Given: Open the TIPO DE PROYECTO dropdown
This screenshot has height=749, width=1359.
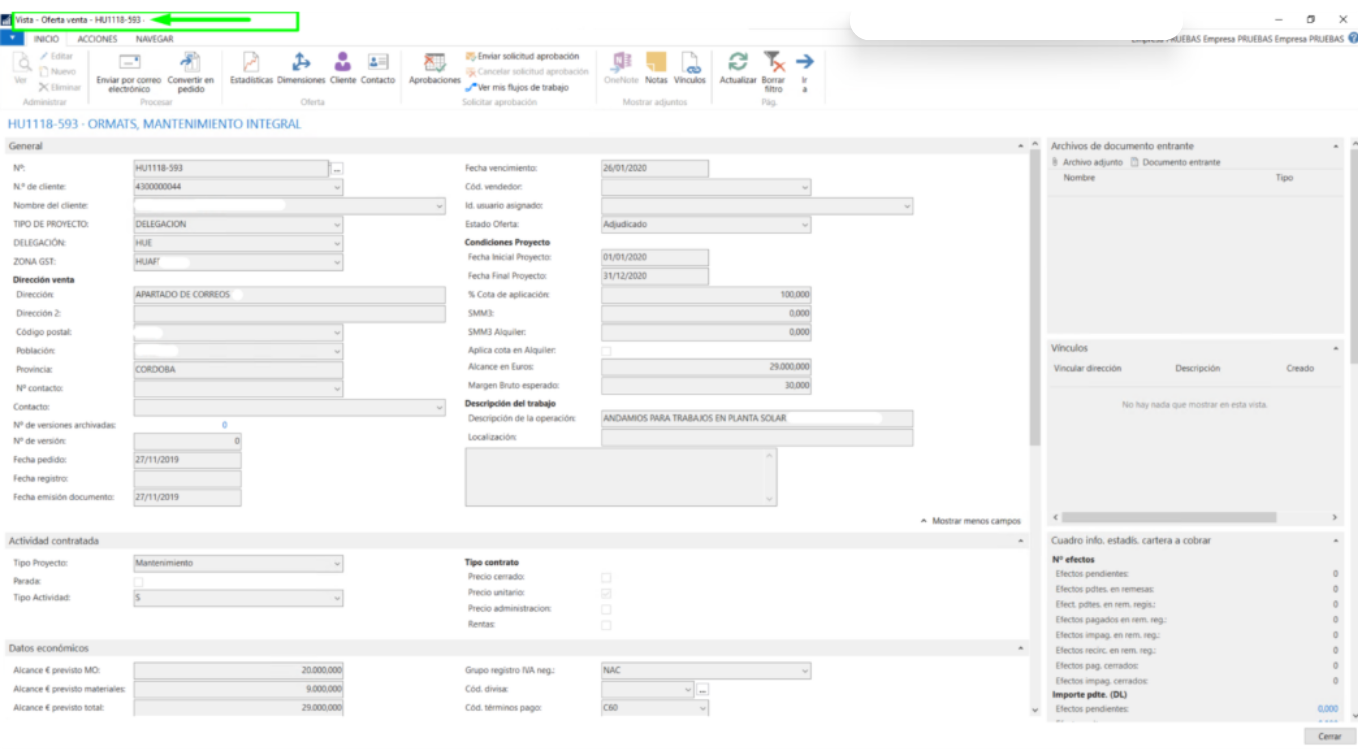Looking at the screenshot, I should [336, 225].
